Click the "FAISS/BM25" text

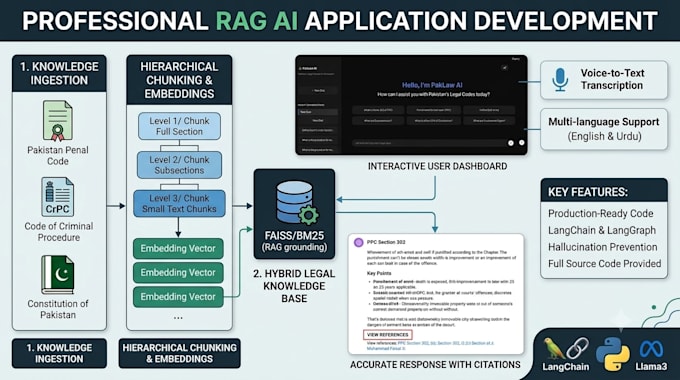click(294, 236)
